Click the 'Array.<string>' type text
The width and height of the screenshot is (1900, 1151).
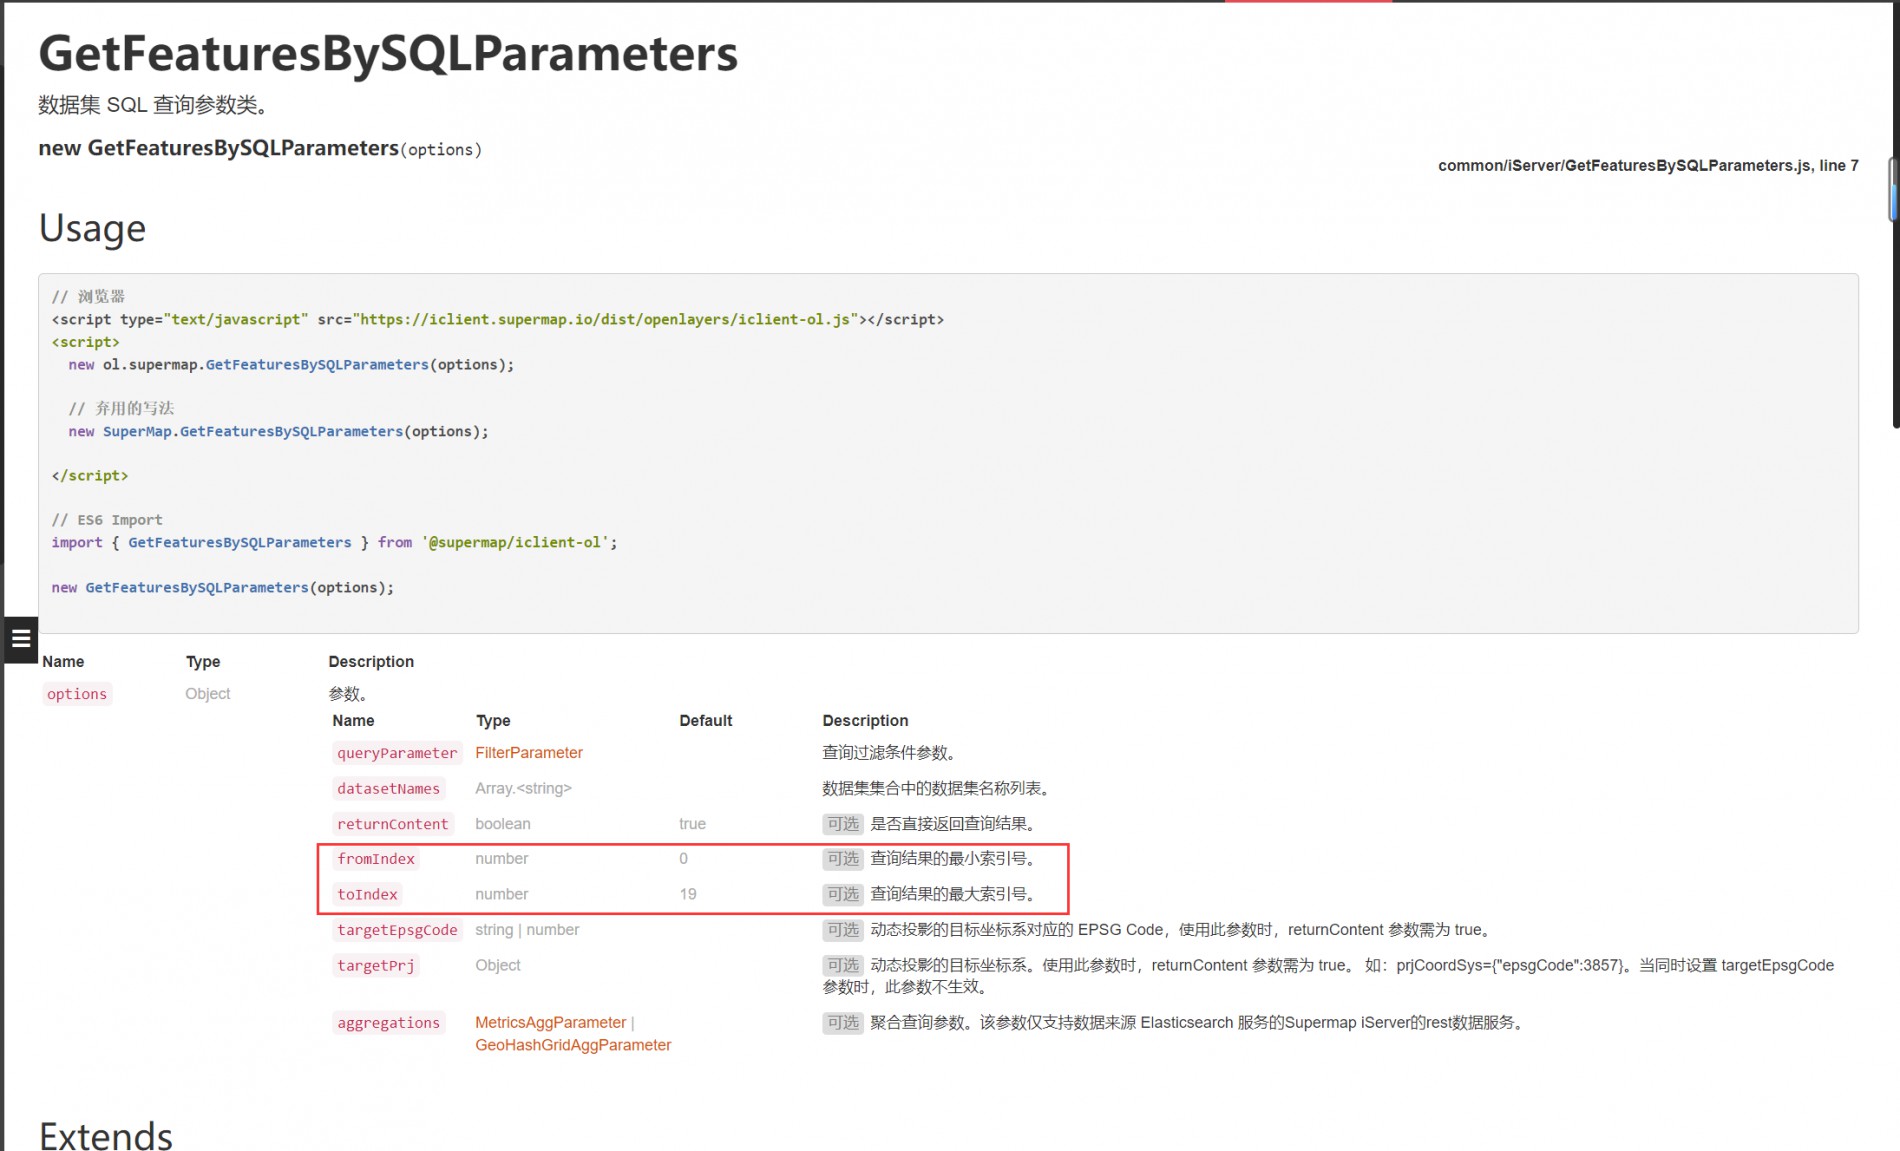click(523, 789)
